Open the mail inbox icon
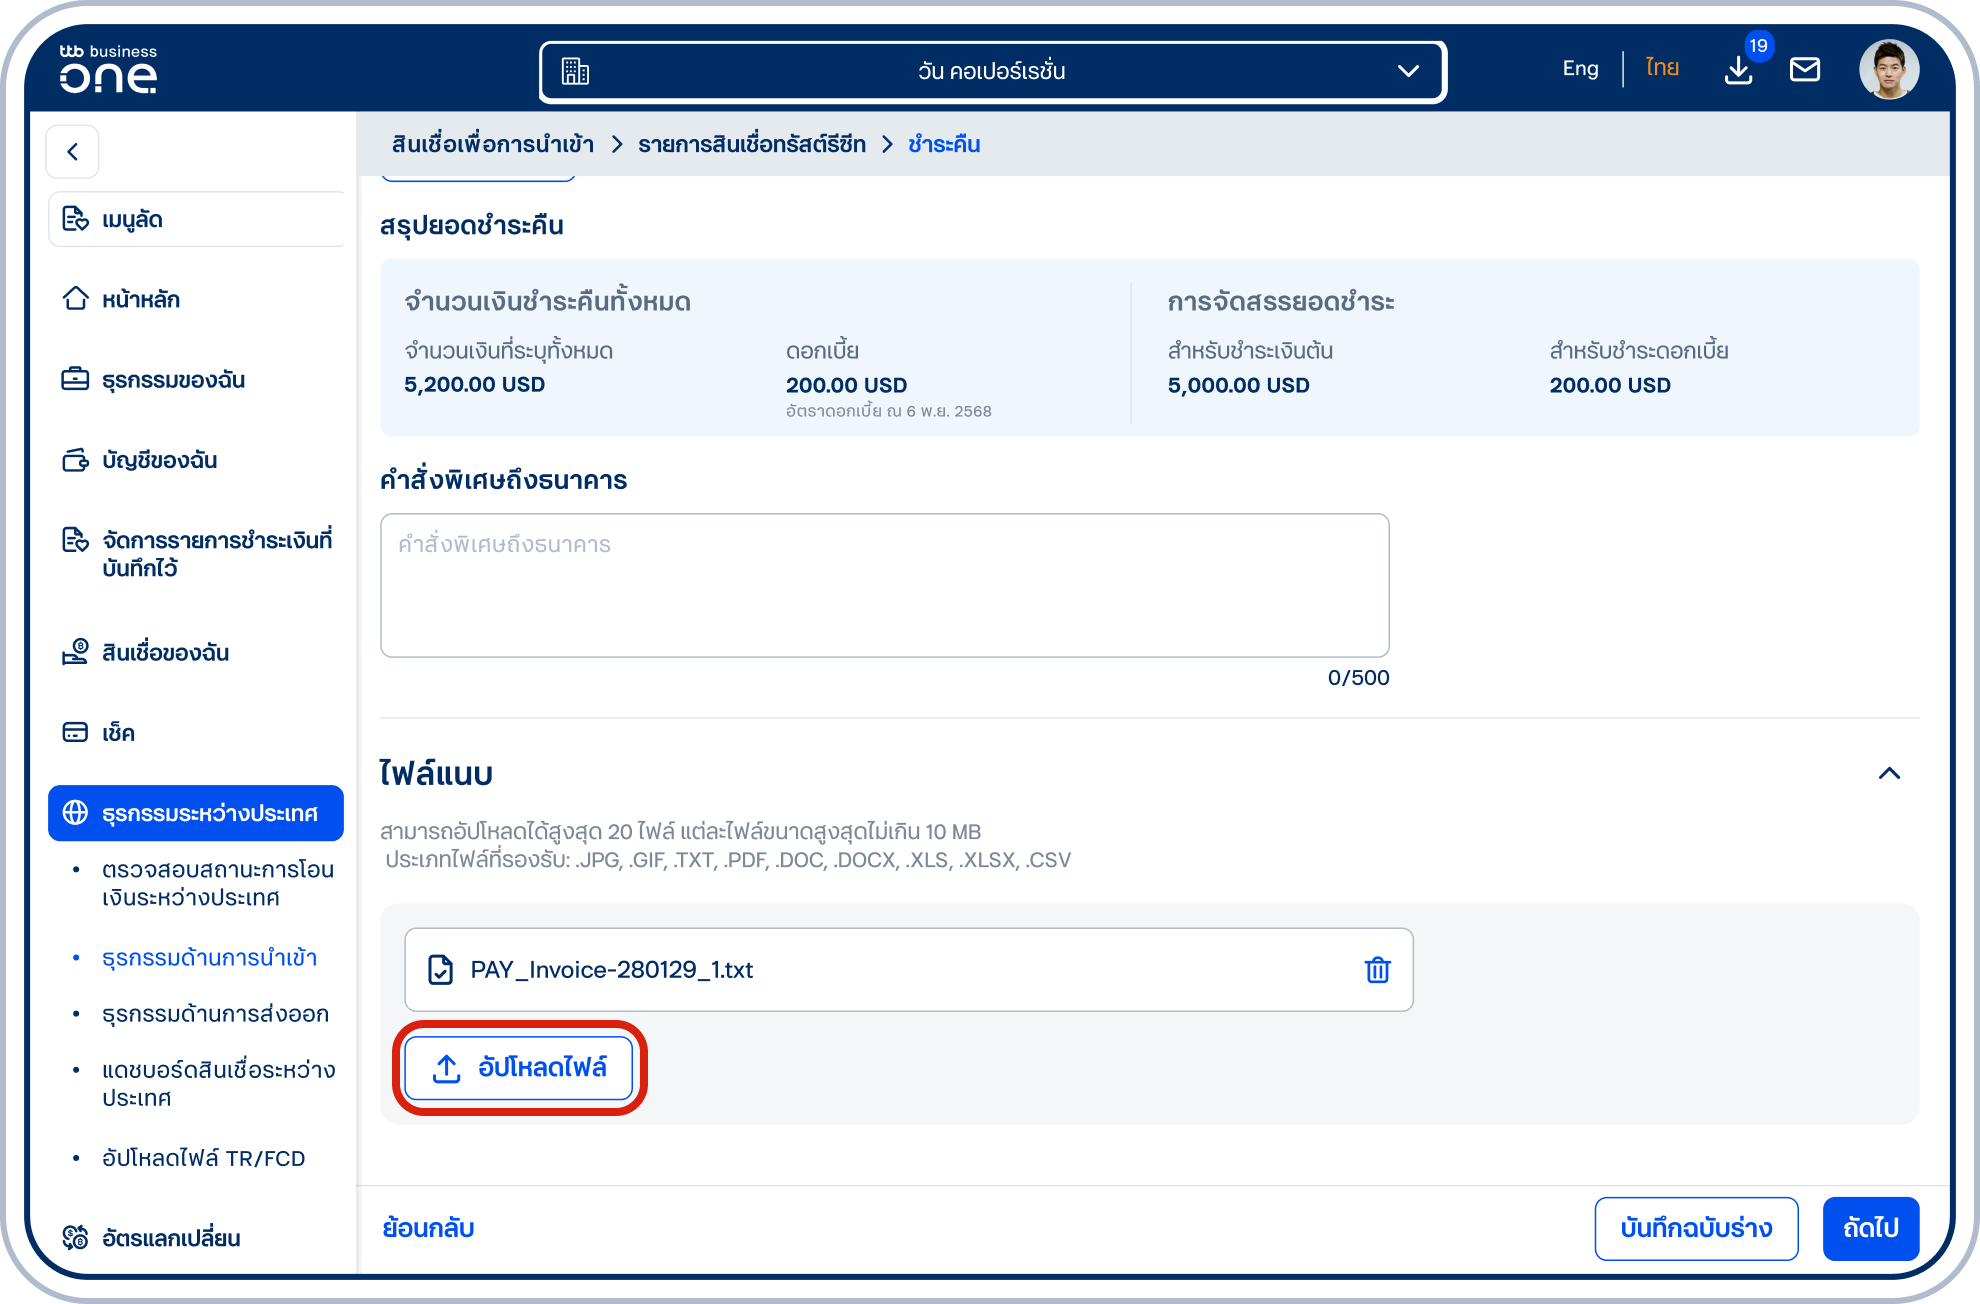The width and height of the screenshot is (1980, 1304). click(1804, 70)
